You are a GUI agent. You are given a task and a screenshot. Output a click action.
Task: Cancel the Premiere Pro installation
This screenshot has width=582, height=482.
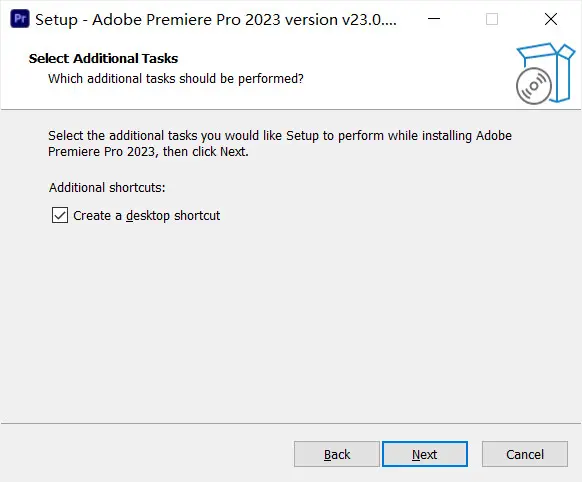(525, 454)
